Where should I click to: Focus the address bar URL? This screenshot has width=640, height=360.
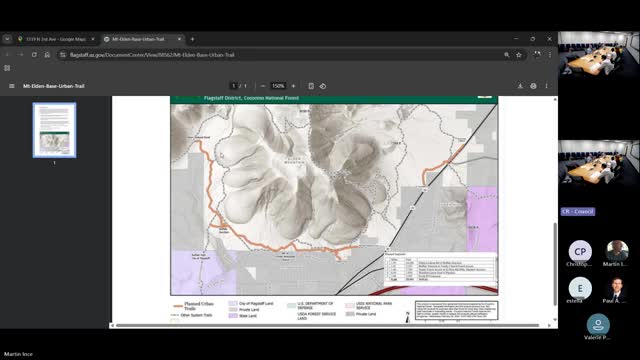coord(152,55)
